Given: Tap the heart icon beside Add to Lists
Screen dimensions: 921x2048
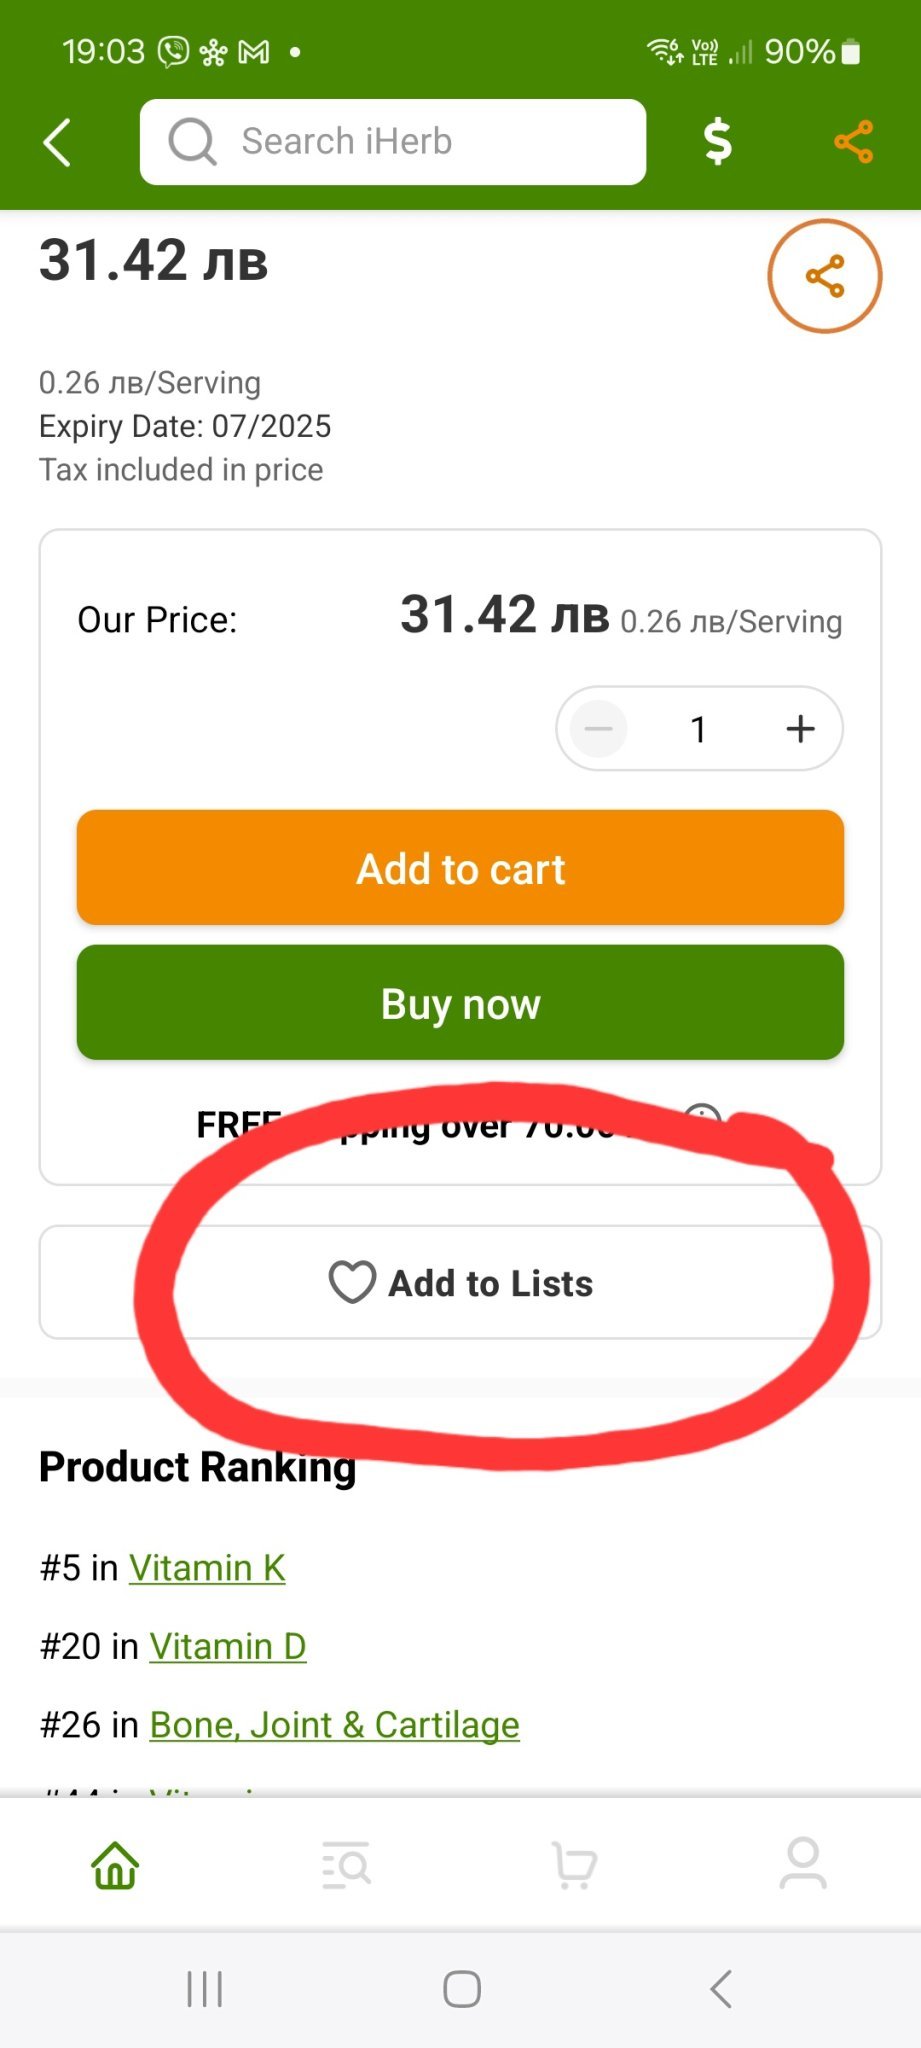Looking at the screenshot, I should tap(352, 1282).
